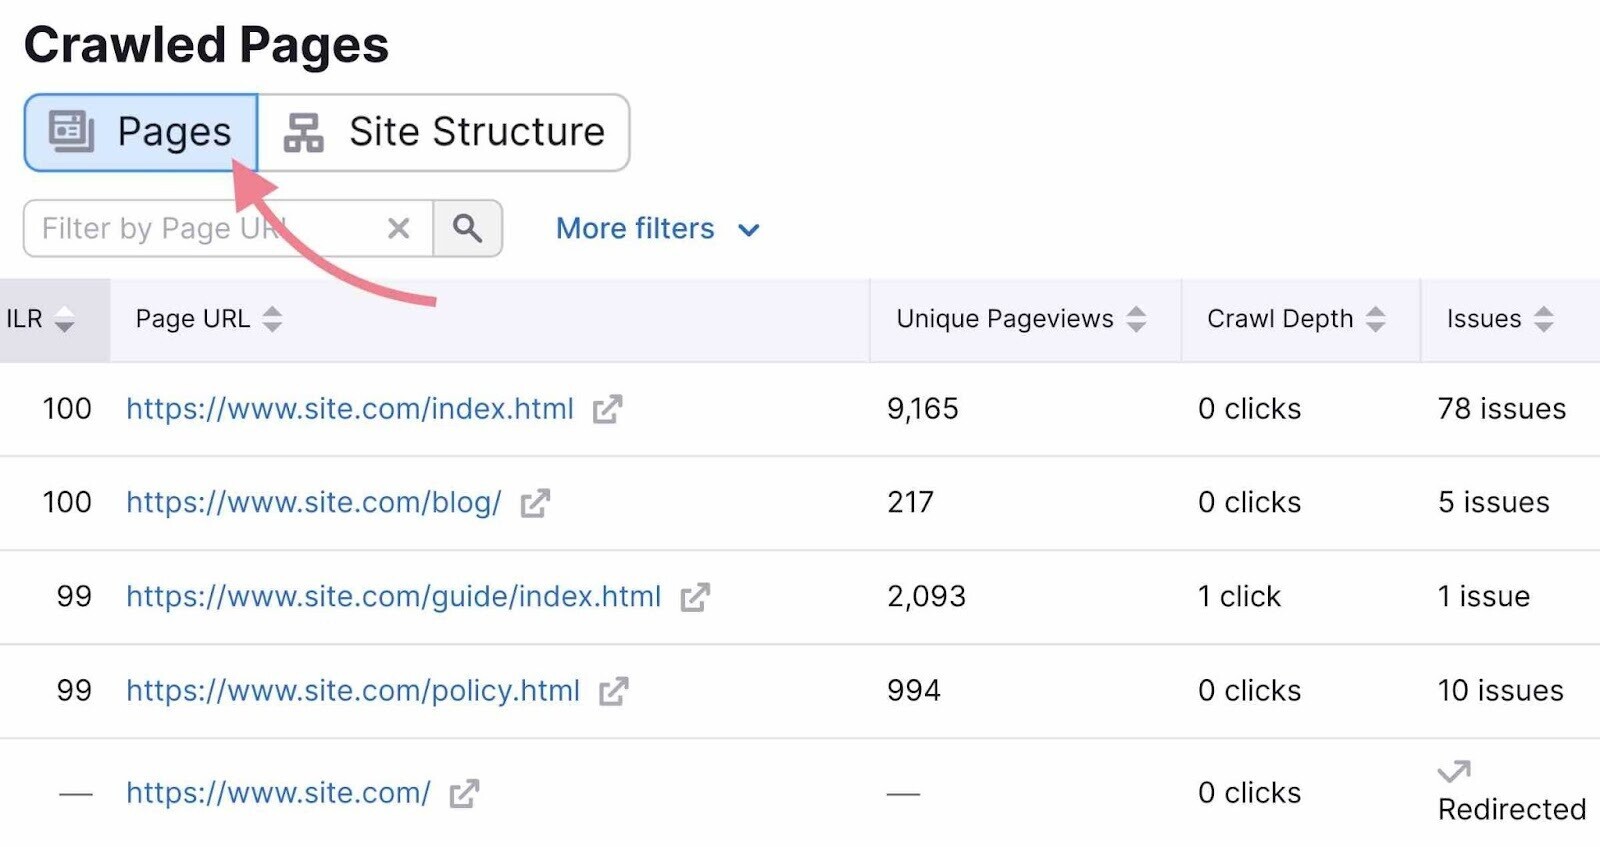Image resolution: width=1600 pixels, height=847 pixels.
Task: Open the https://www.site.com/blog/ link
Action: (313, 503)
